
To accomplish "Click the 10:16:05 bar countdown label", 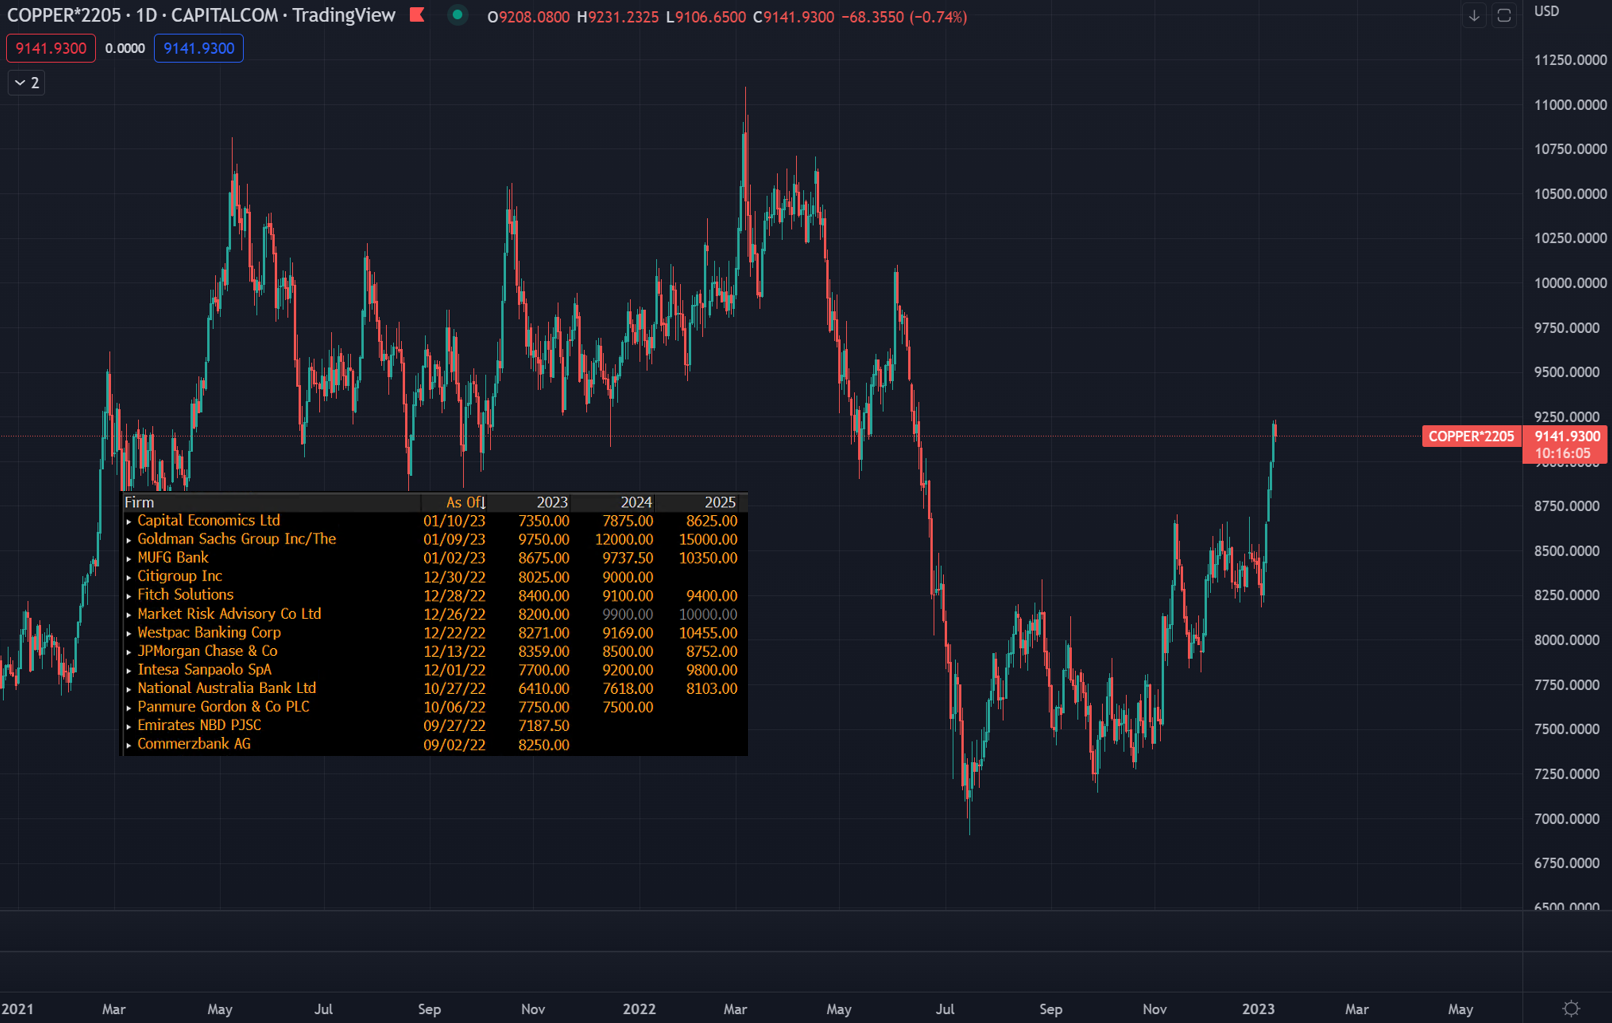I will click(1562, 454).
